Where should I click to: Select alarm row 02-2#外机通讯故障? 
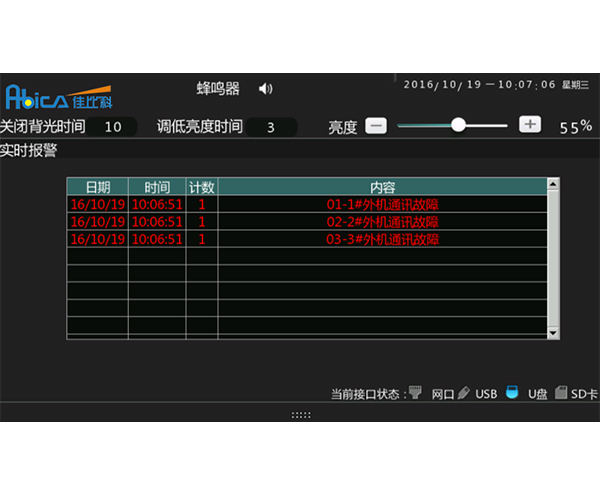[x=307, y=221]
